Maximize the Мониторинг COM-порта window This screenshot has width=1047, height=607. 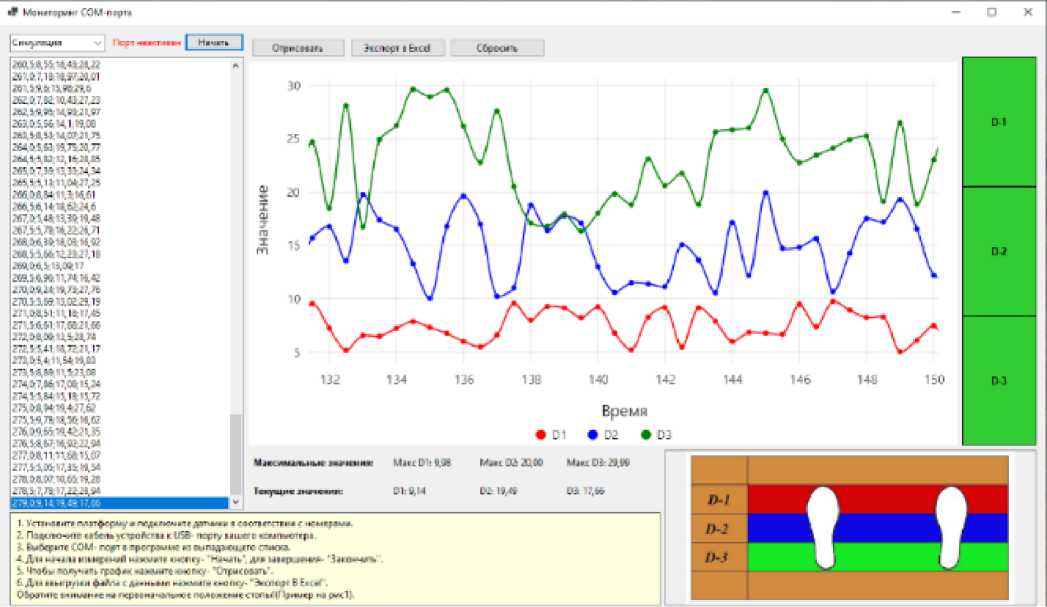click(991, 12)
